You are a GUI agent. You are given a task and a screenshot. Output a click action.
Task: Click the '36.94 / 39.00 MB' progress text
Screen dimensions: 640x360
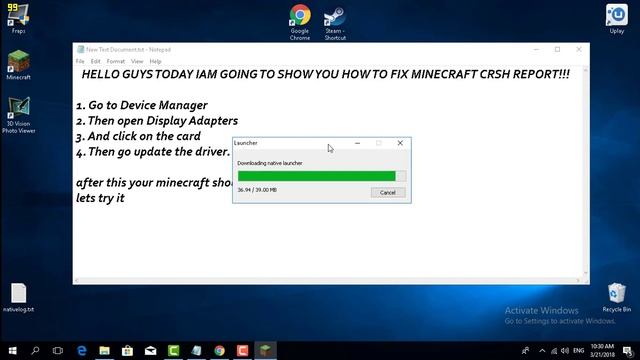tap(257, 190)
